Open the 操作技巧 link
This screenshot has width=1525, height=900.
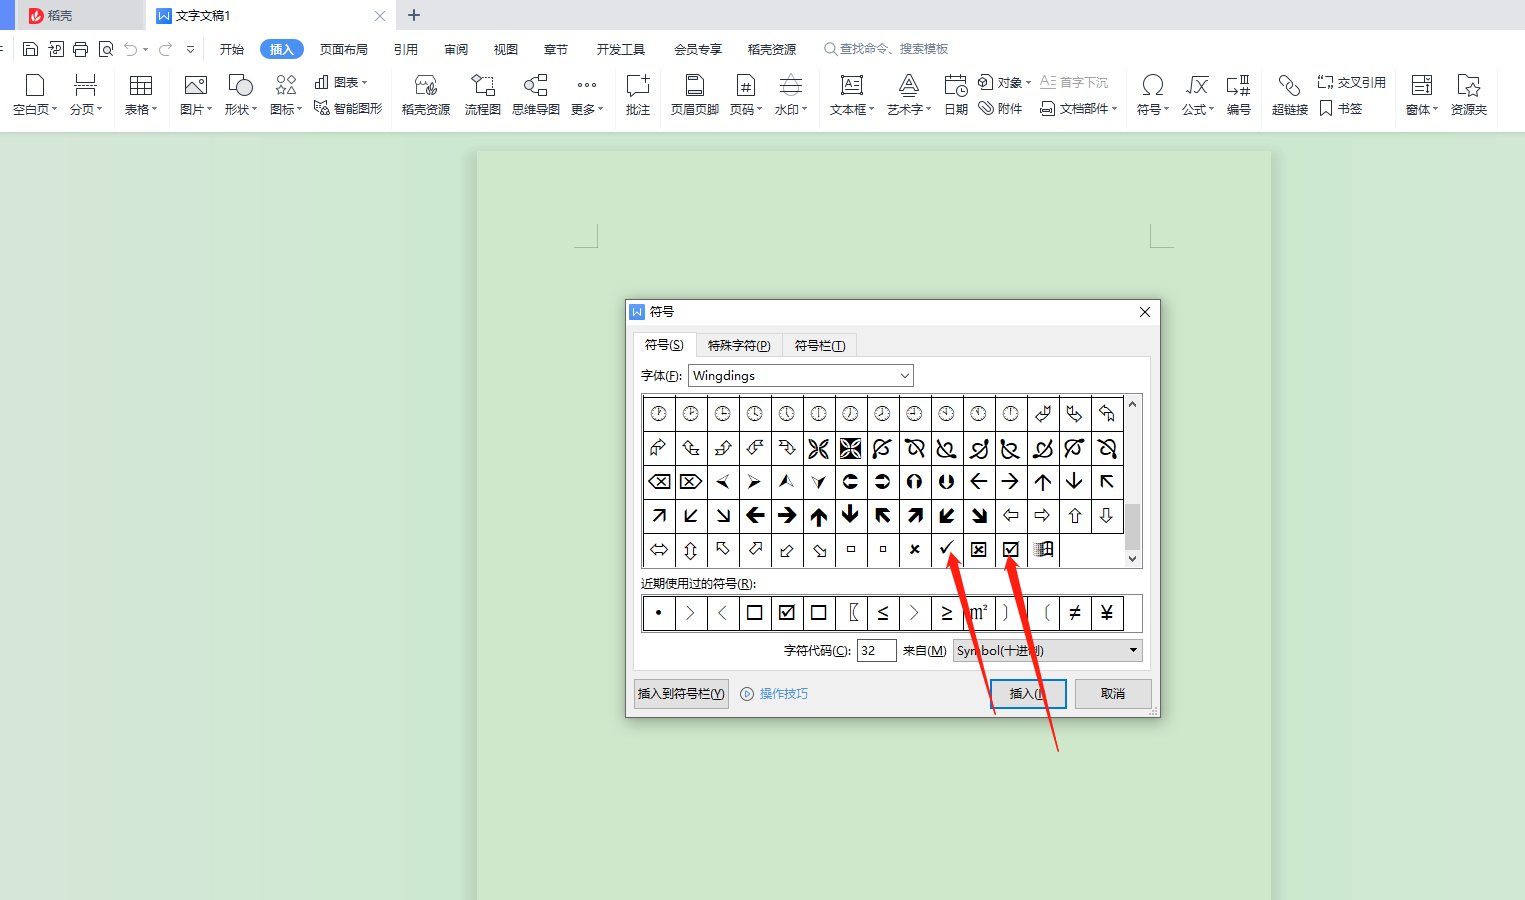[x=774, y=694]
